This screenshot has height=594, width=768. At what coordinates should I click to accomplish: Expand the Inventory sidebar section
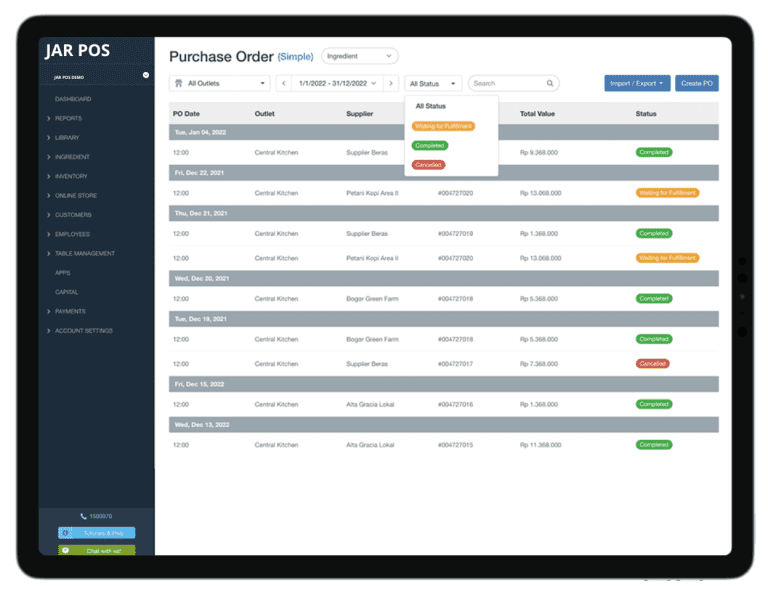71,176
